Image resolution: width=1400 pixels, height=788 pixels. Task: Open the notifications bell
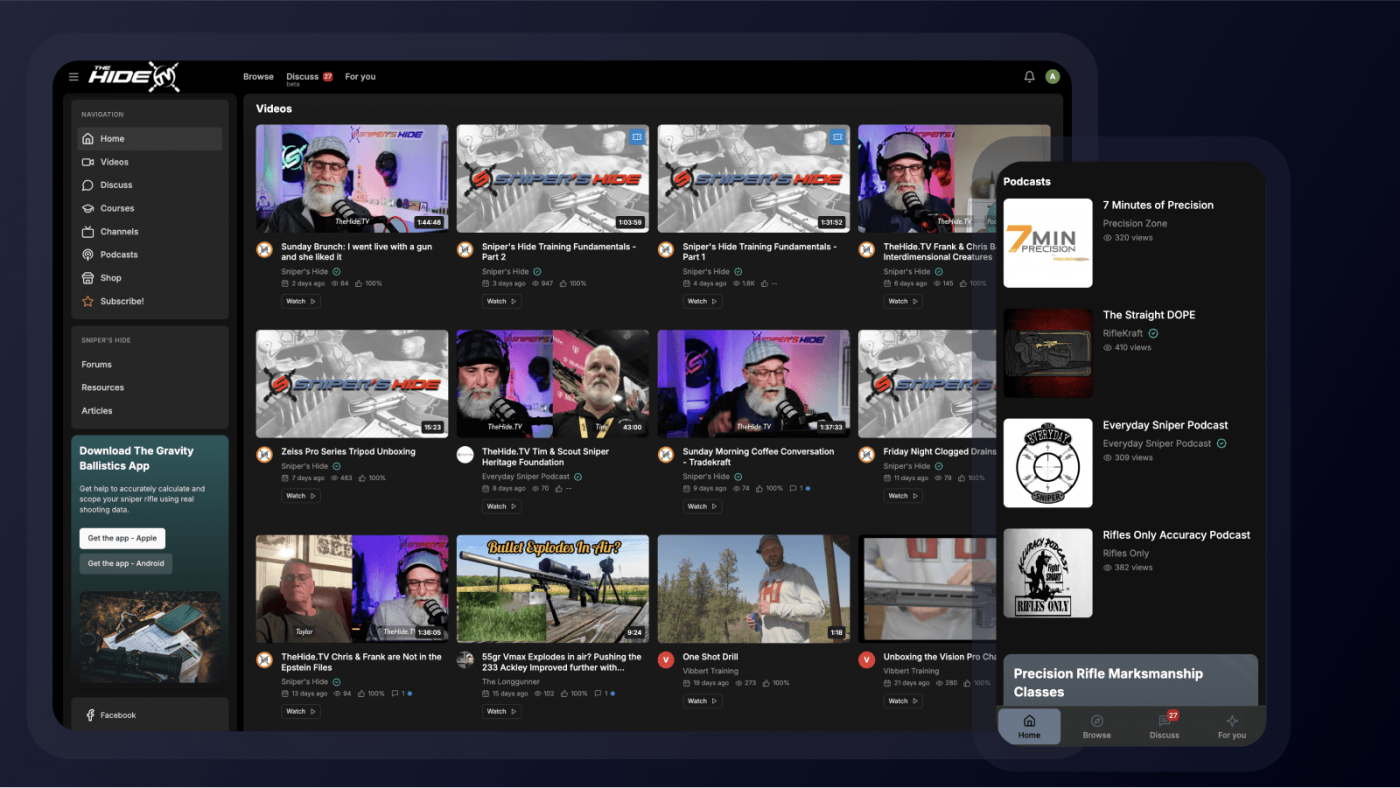1029,77
